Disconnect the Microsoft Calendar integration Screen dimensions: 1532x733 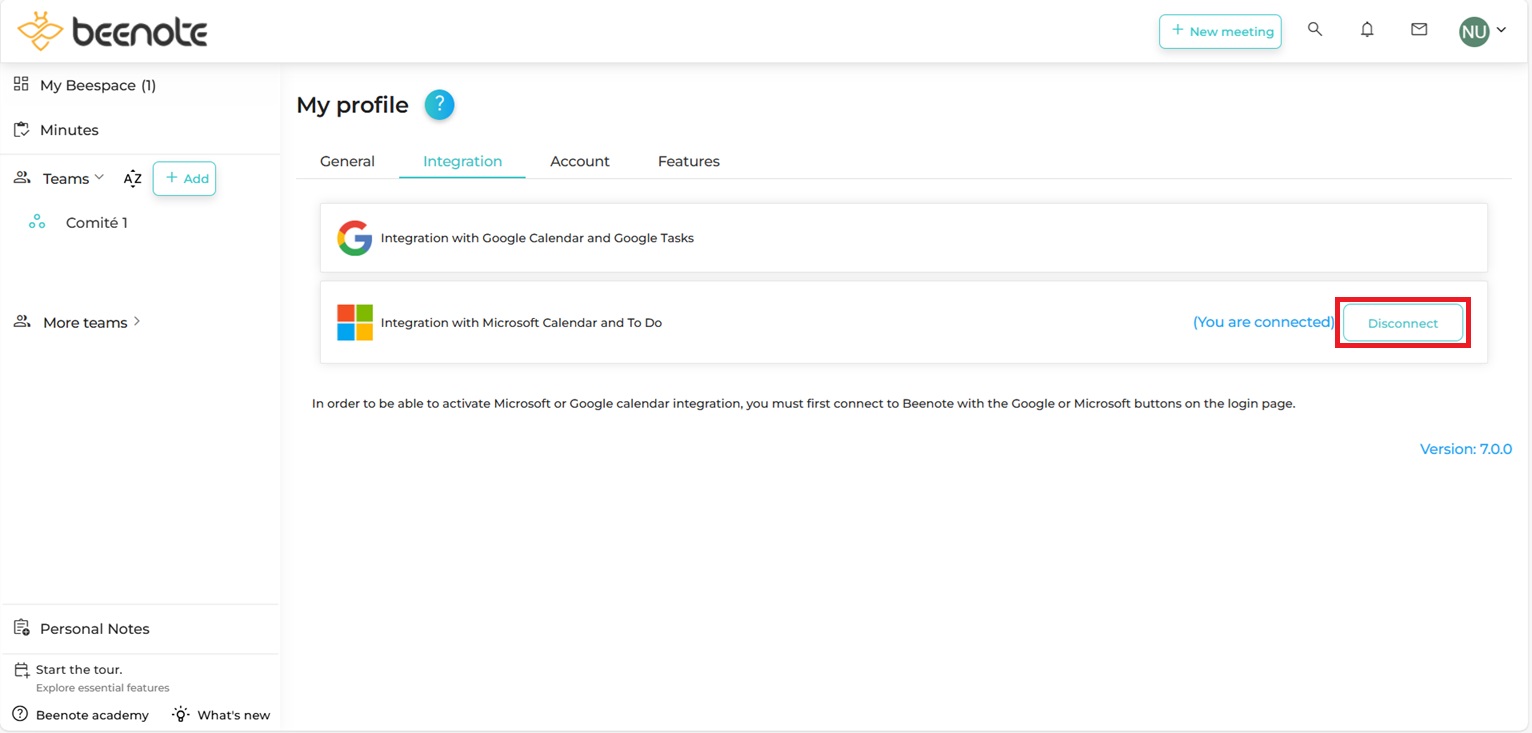click(x=1402, y=323)
